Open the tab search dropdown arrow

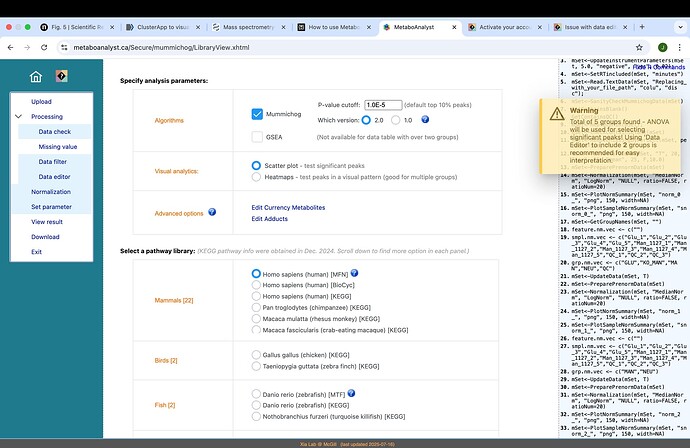[x=680, y=27]
